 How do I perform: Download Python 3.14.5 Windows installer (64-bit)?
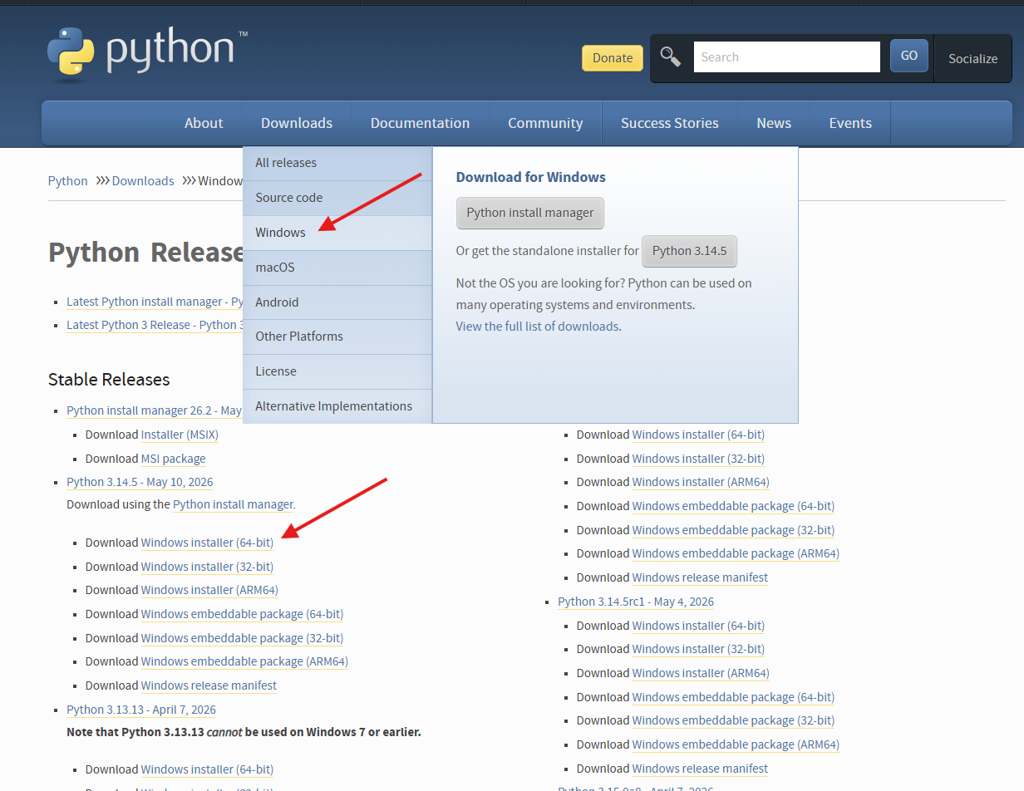point(207,543)
